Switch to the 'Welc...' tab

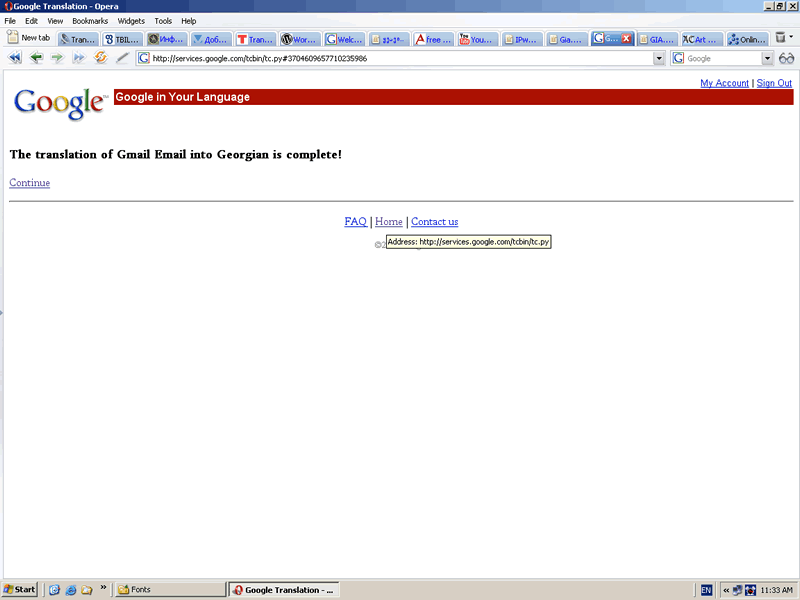[x=344, y=39]
